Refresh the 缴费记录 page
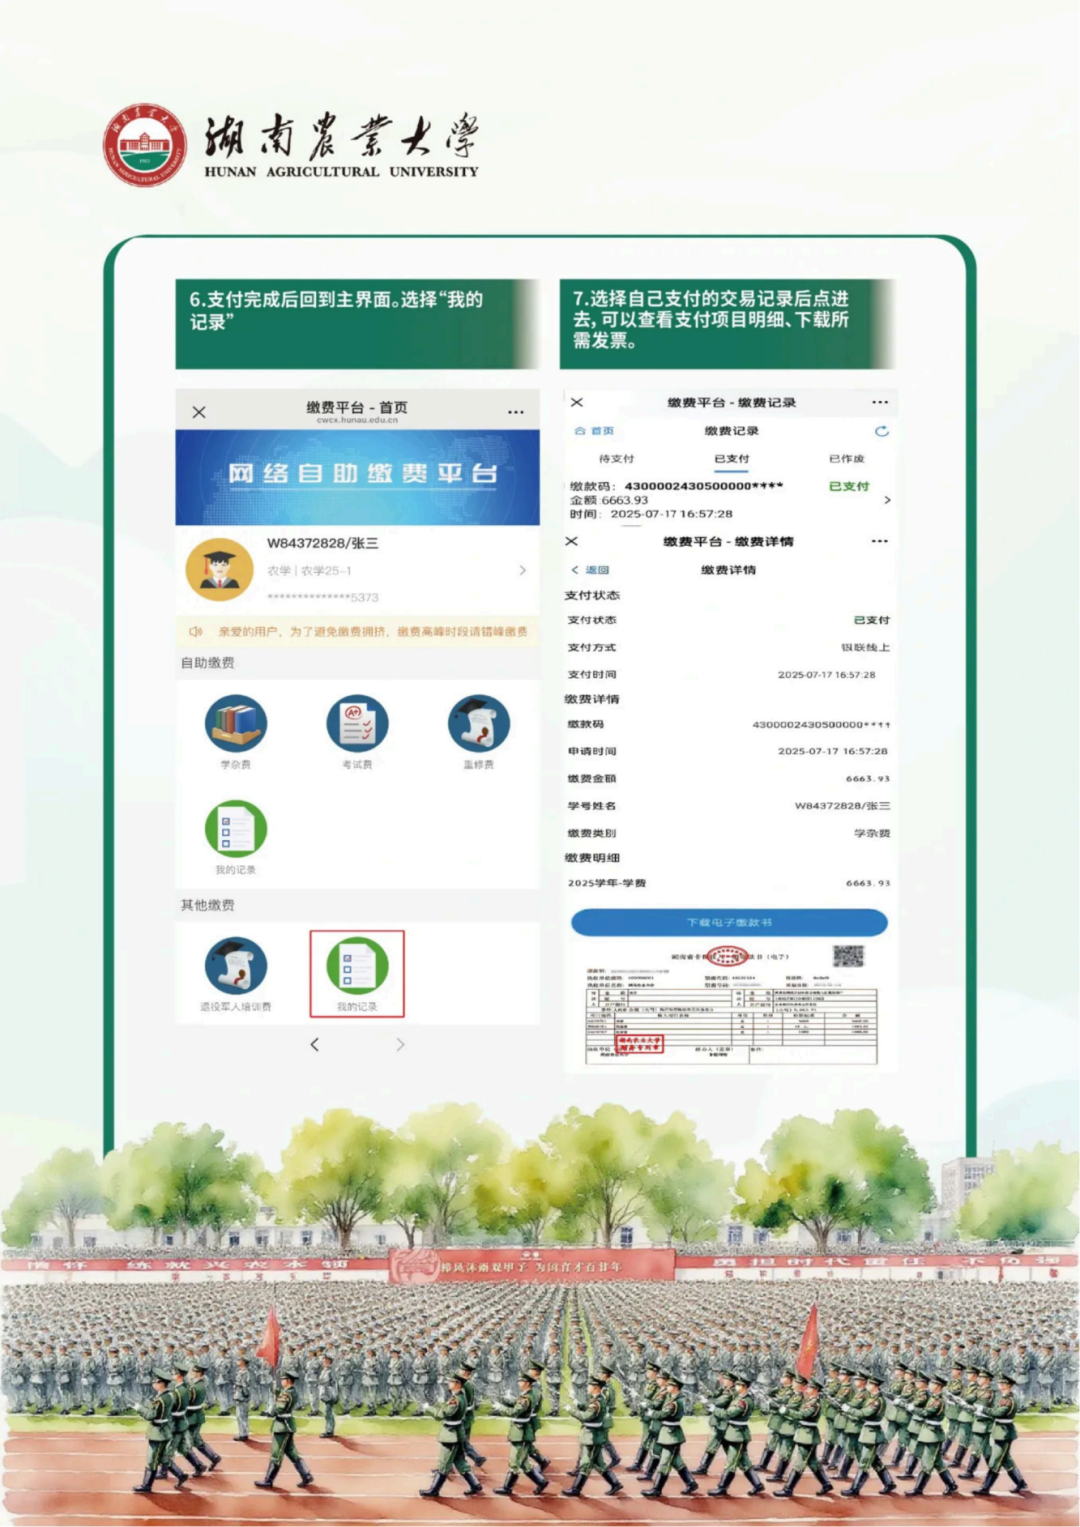 pyautogui.click(x=880, y=432)
